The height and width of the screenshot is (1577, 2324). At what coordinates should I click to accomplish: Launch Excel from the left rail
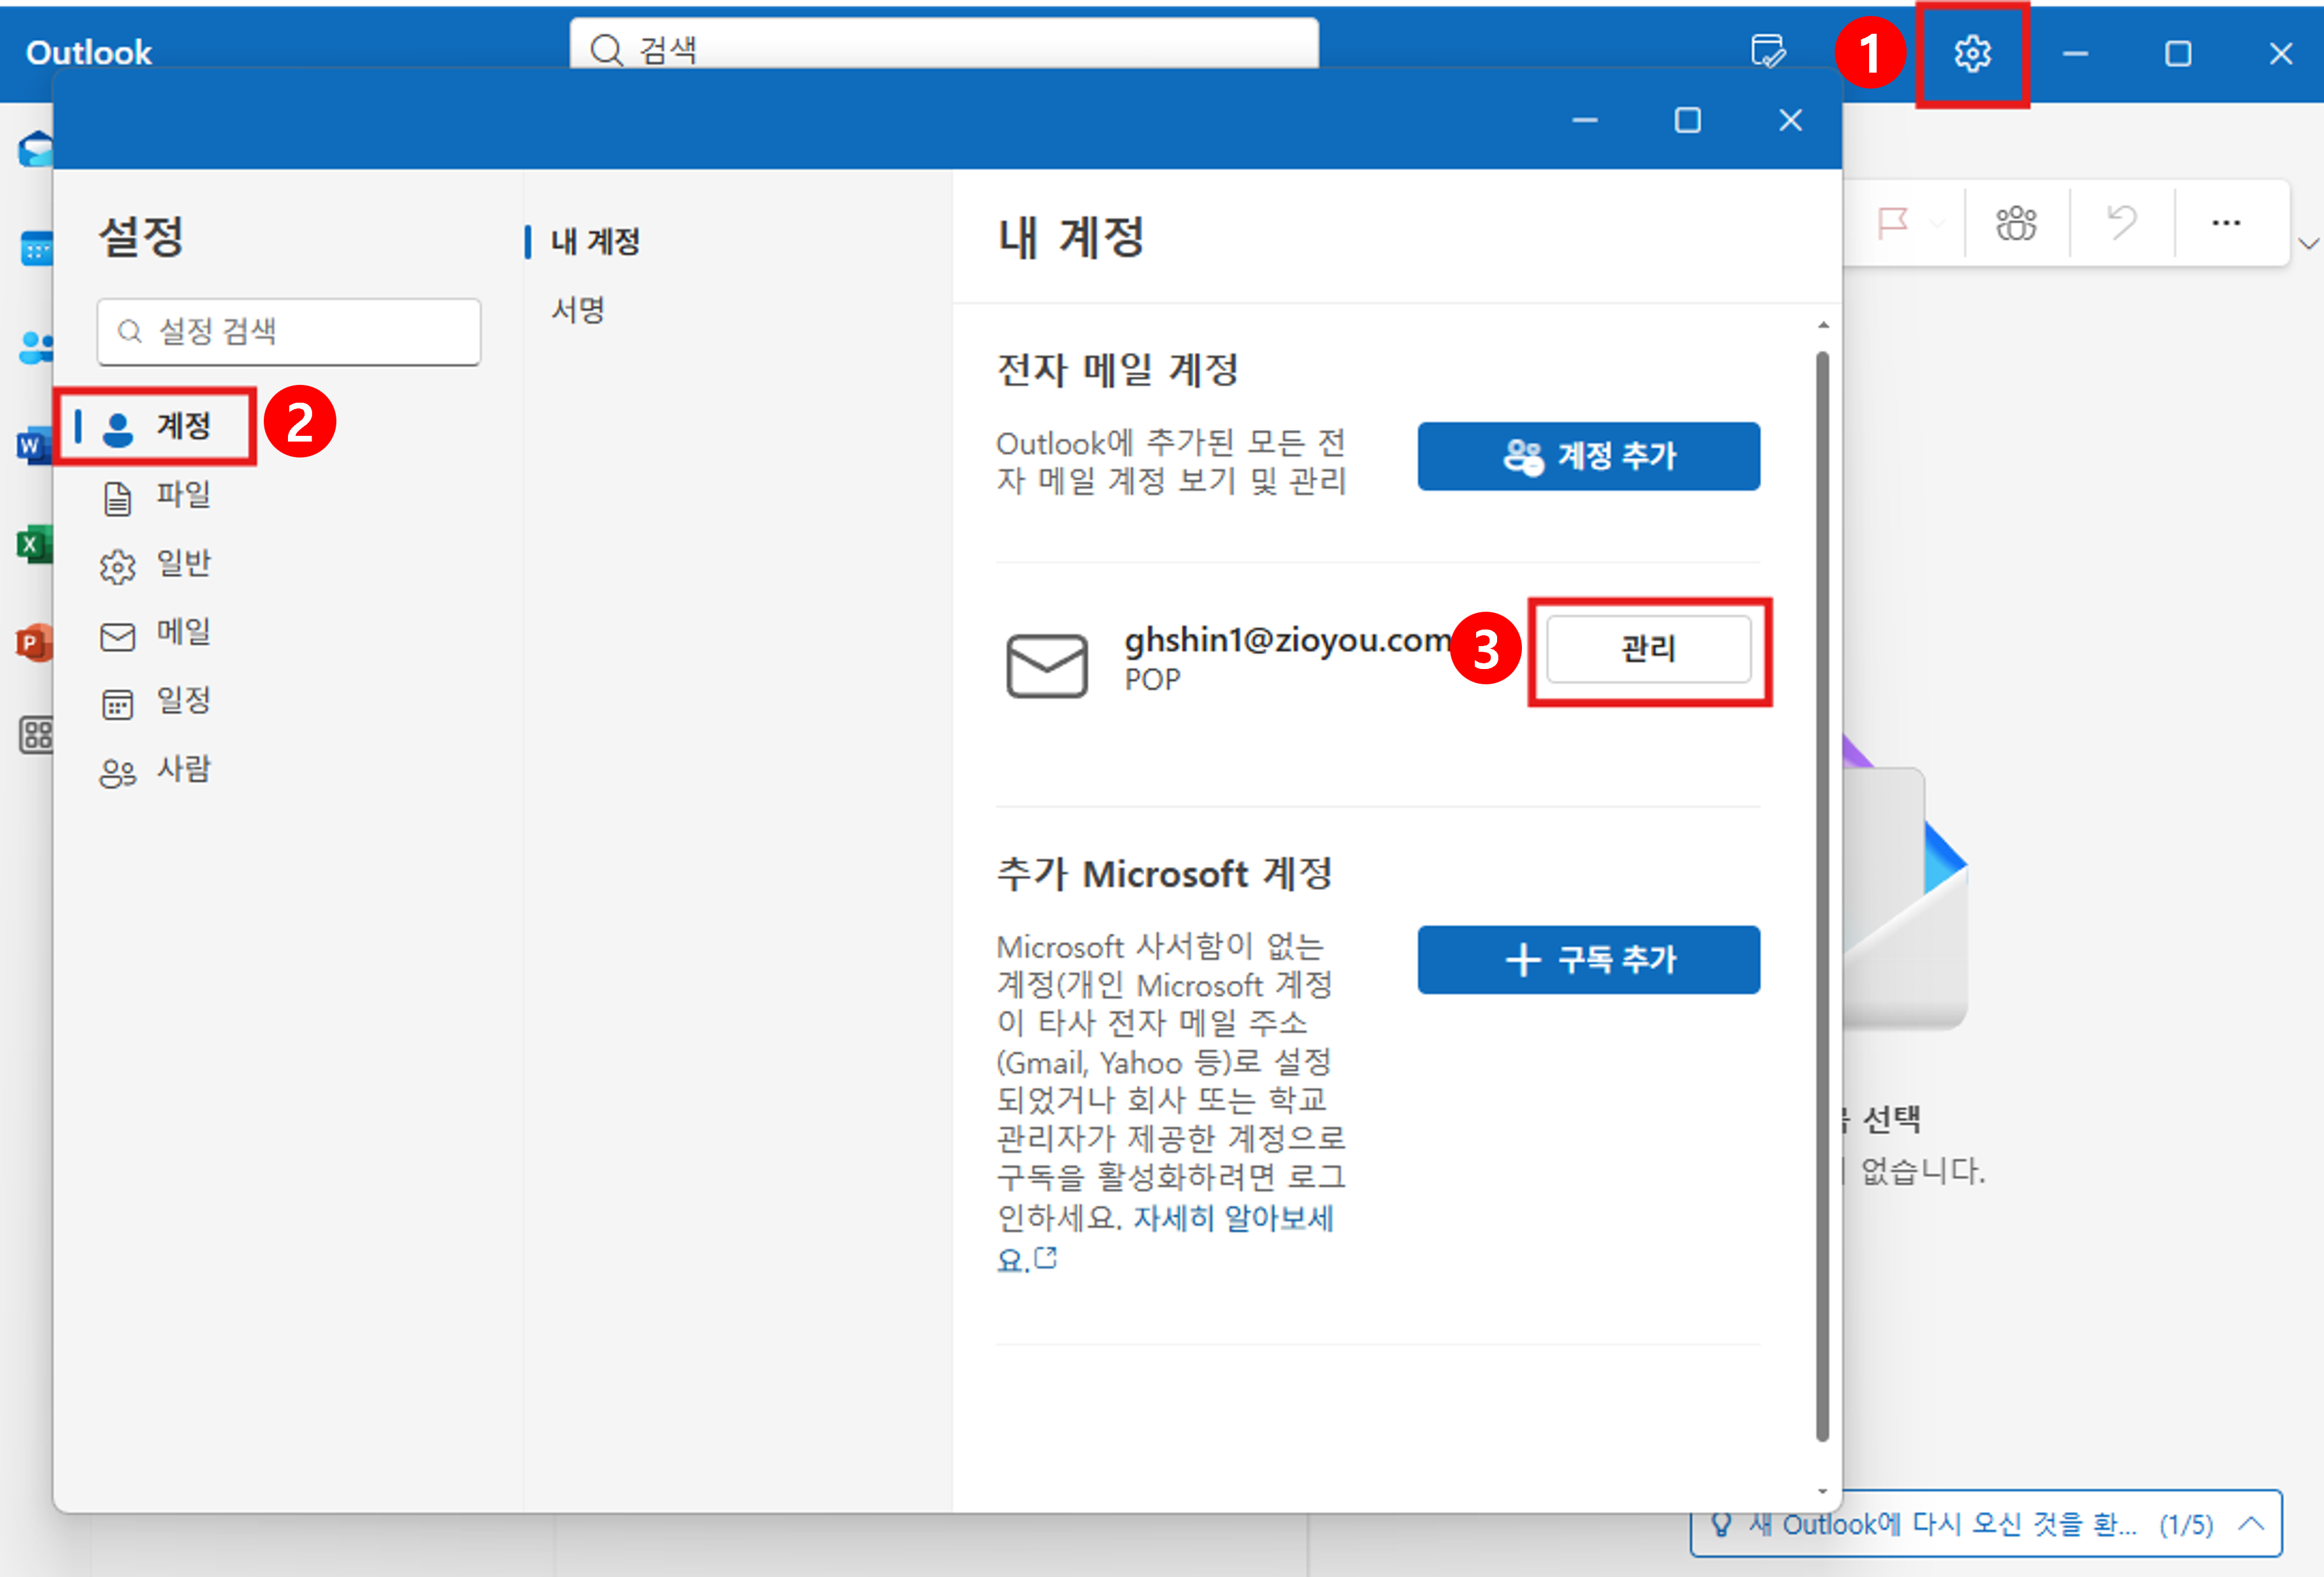[x=34, y=544]
